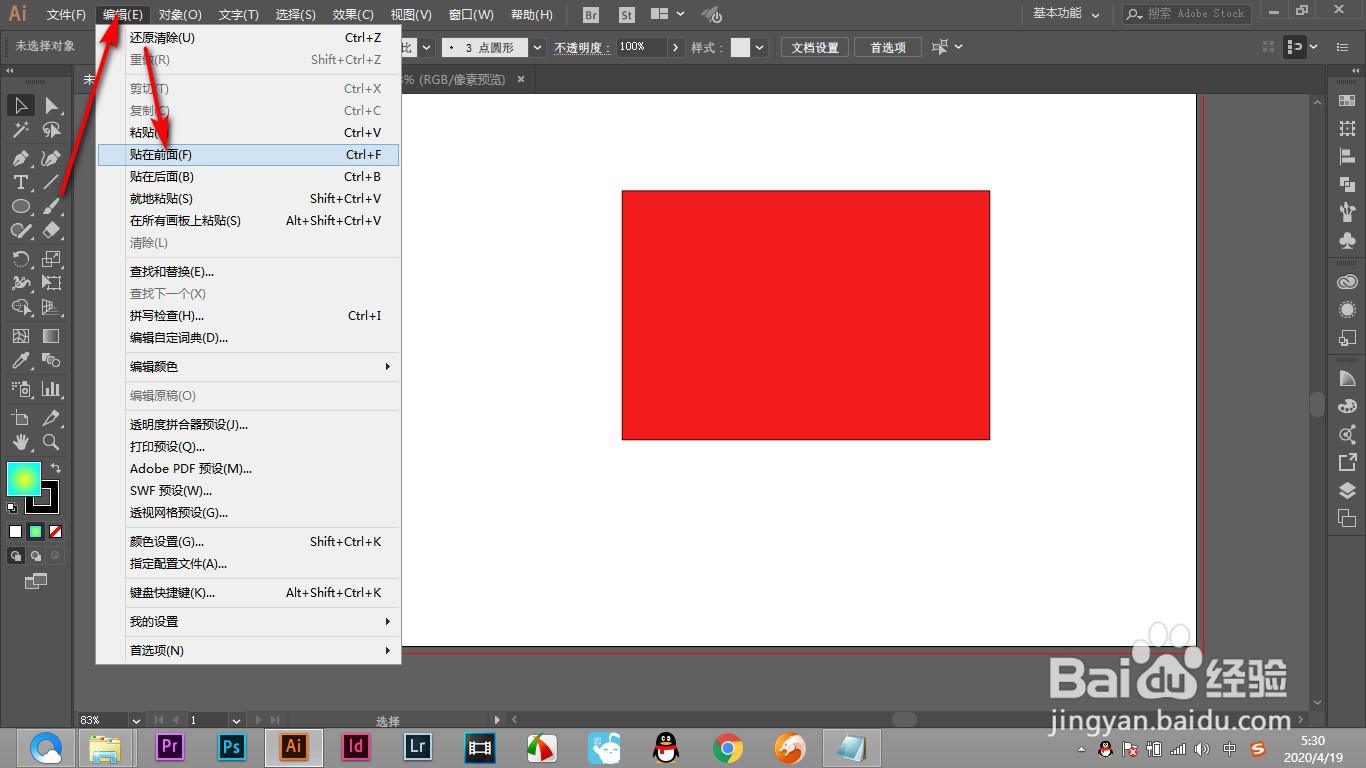Go to next artboard arrow

(259, 720)
